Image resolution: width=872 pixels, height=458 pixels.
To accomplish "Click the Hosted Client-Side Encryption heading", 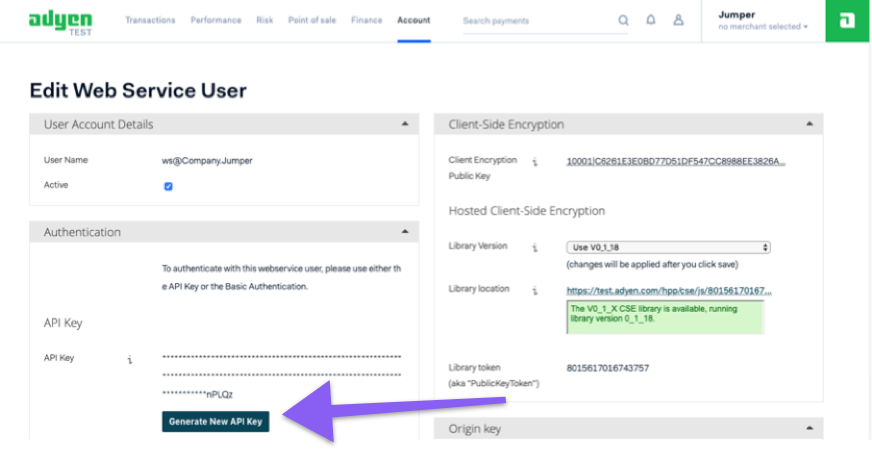I will (527, 211).
